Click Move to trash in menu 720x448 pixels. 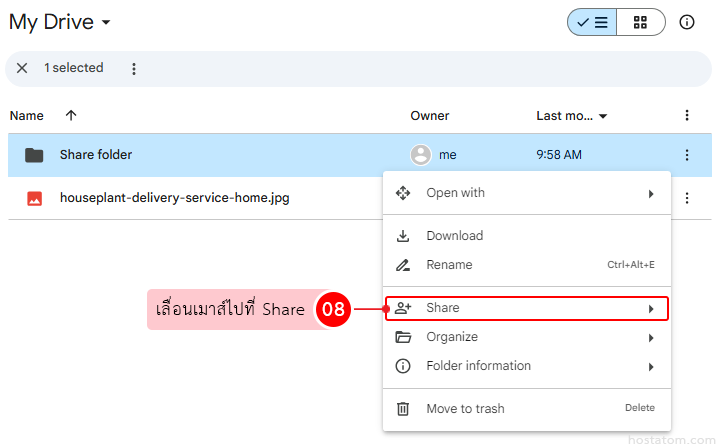tap(465, 408)
